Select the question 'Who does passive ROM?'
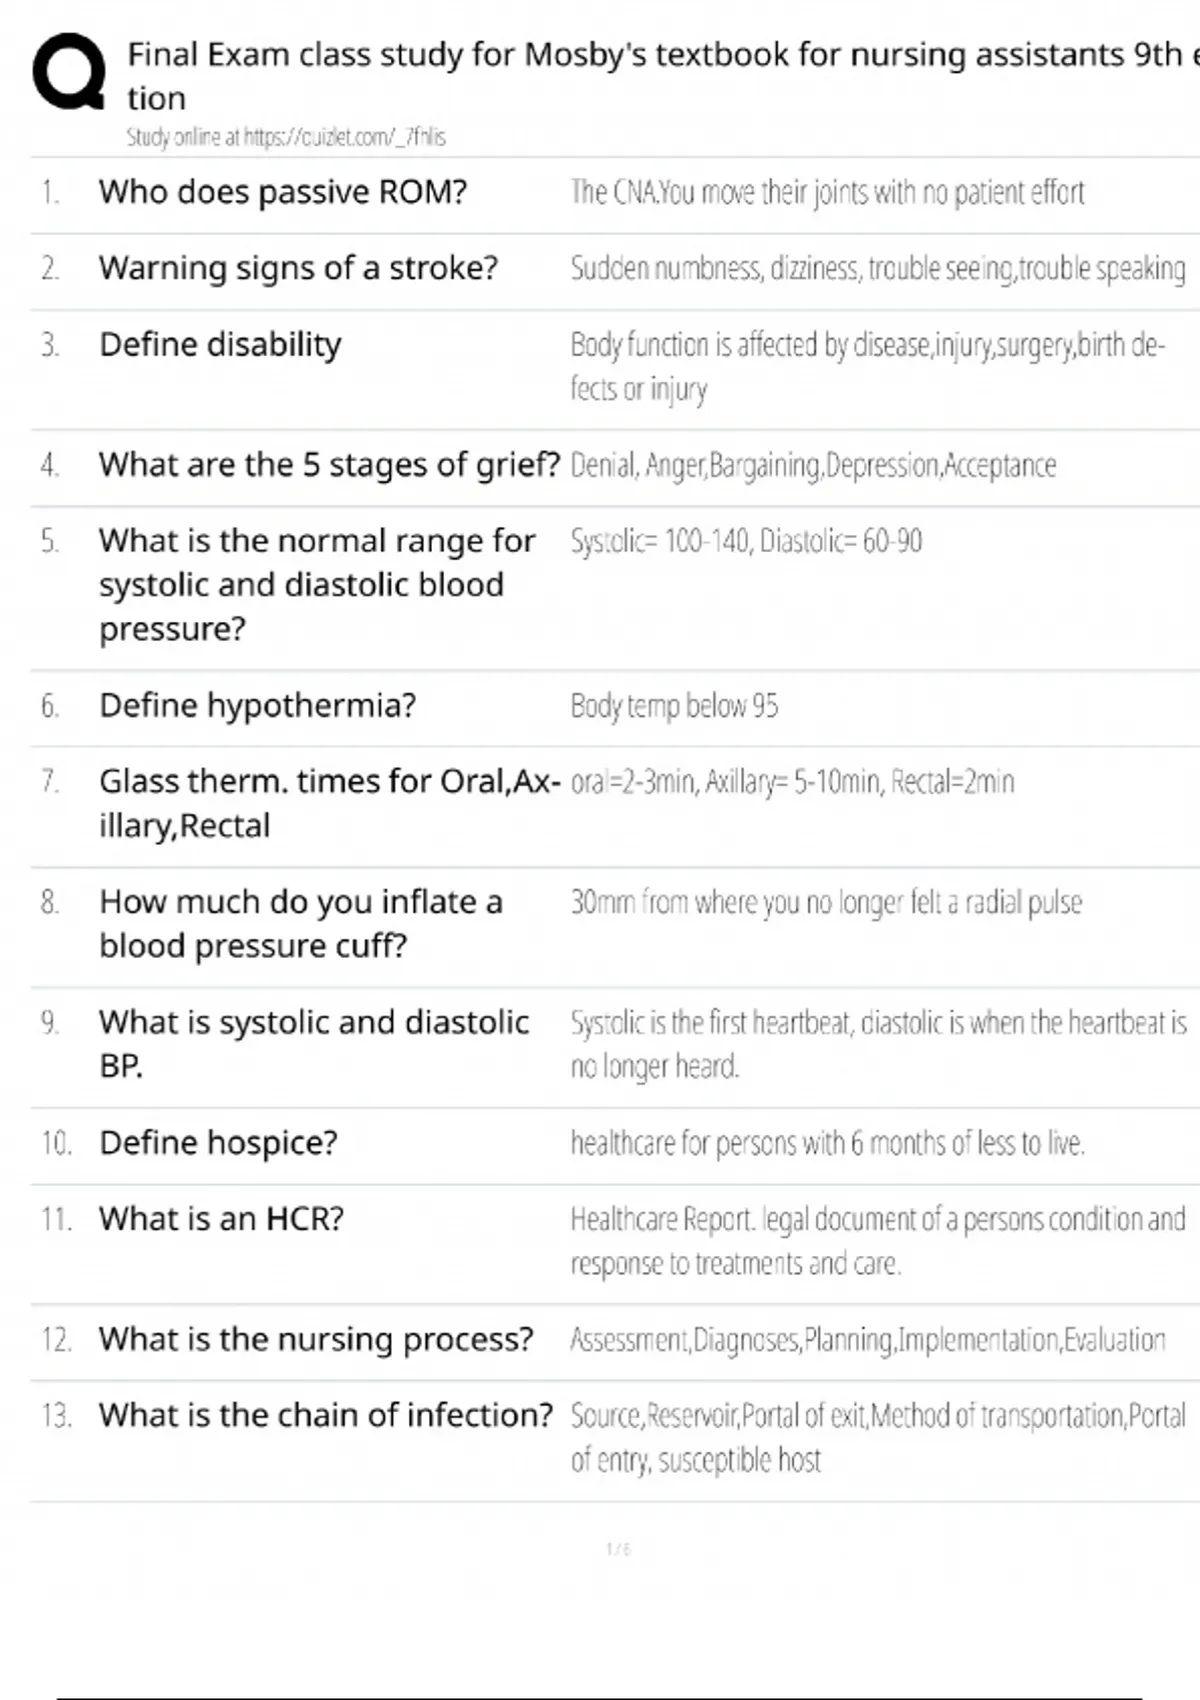 pos(282,192)
